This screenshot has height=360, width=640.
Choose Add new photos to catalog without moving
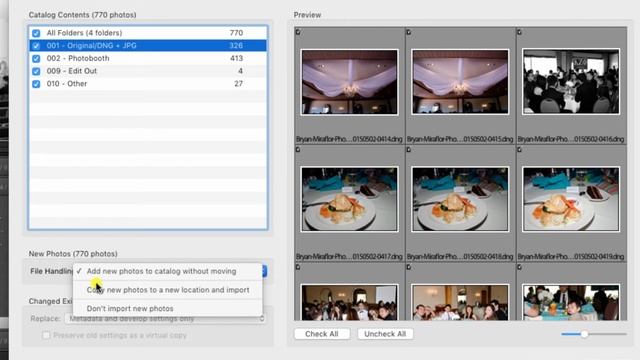coord(167,271)
